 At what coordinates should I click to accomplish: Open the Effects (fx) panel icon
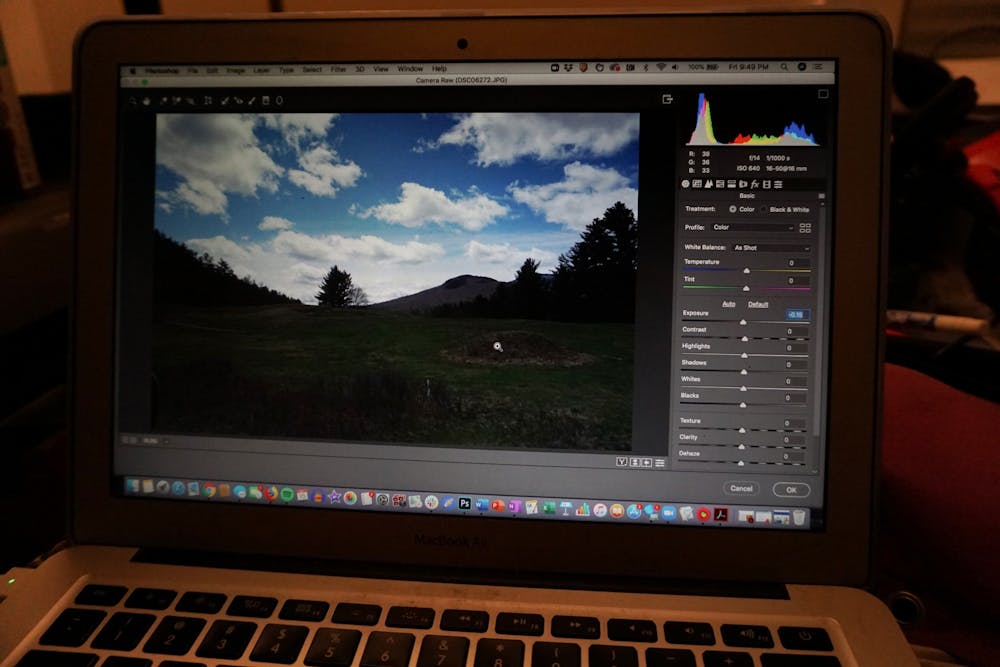(x=755, y=185)
